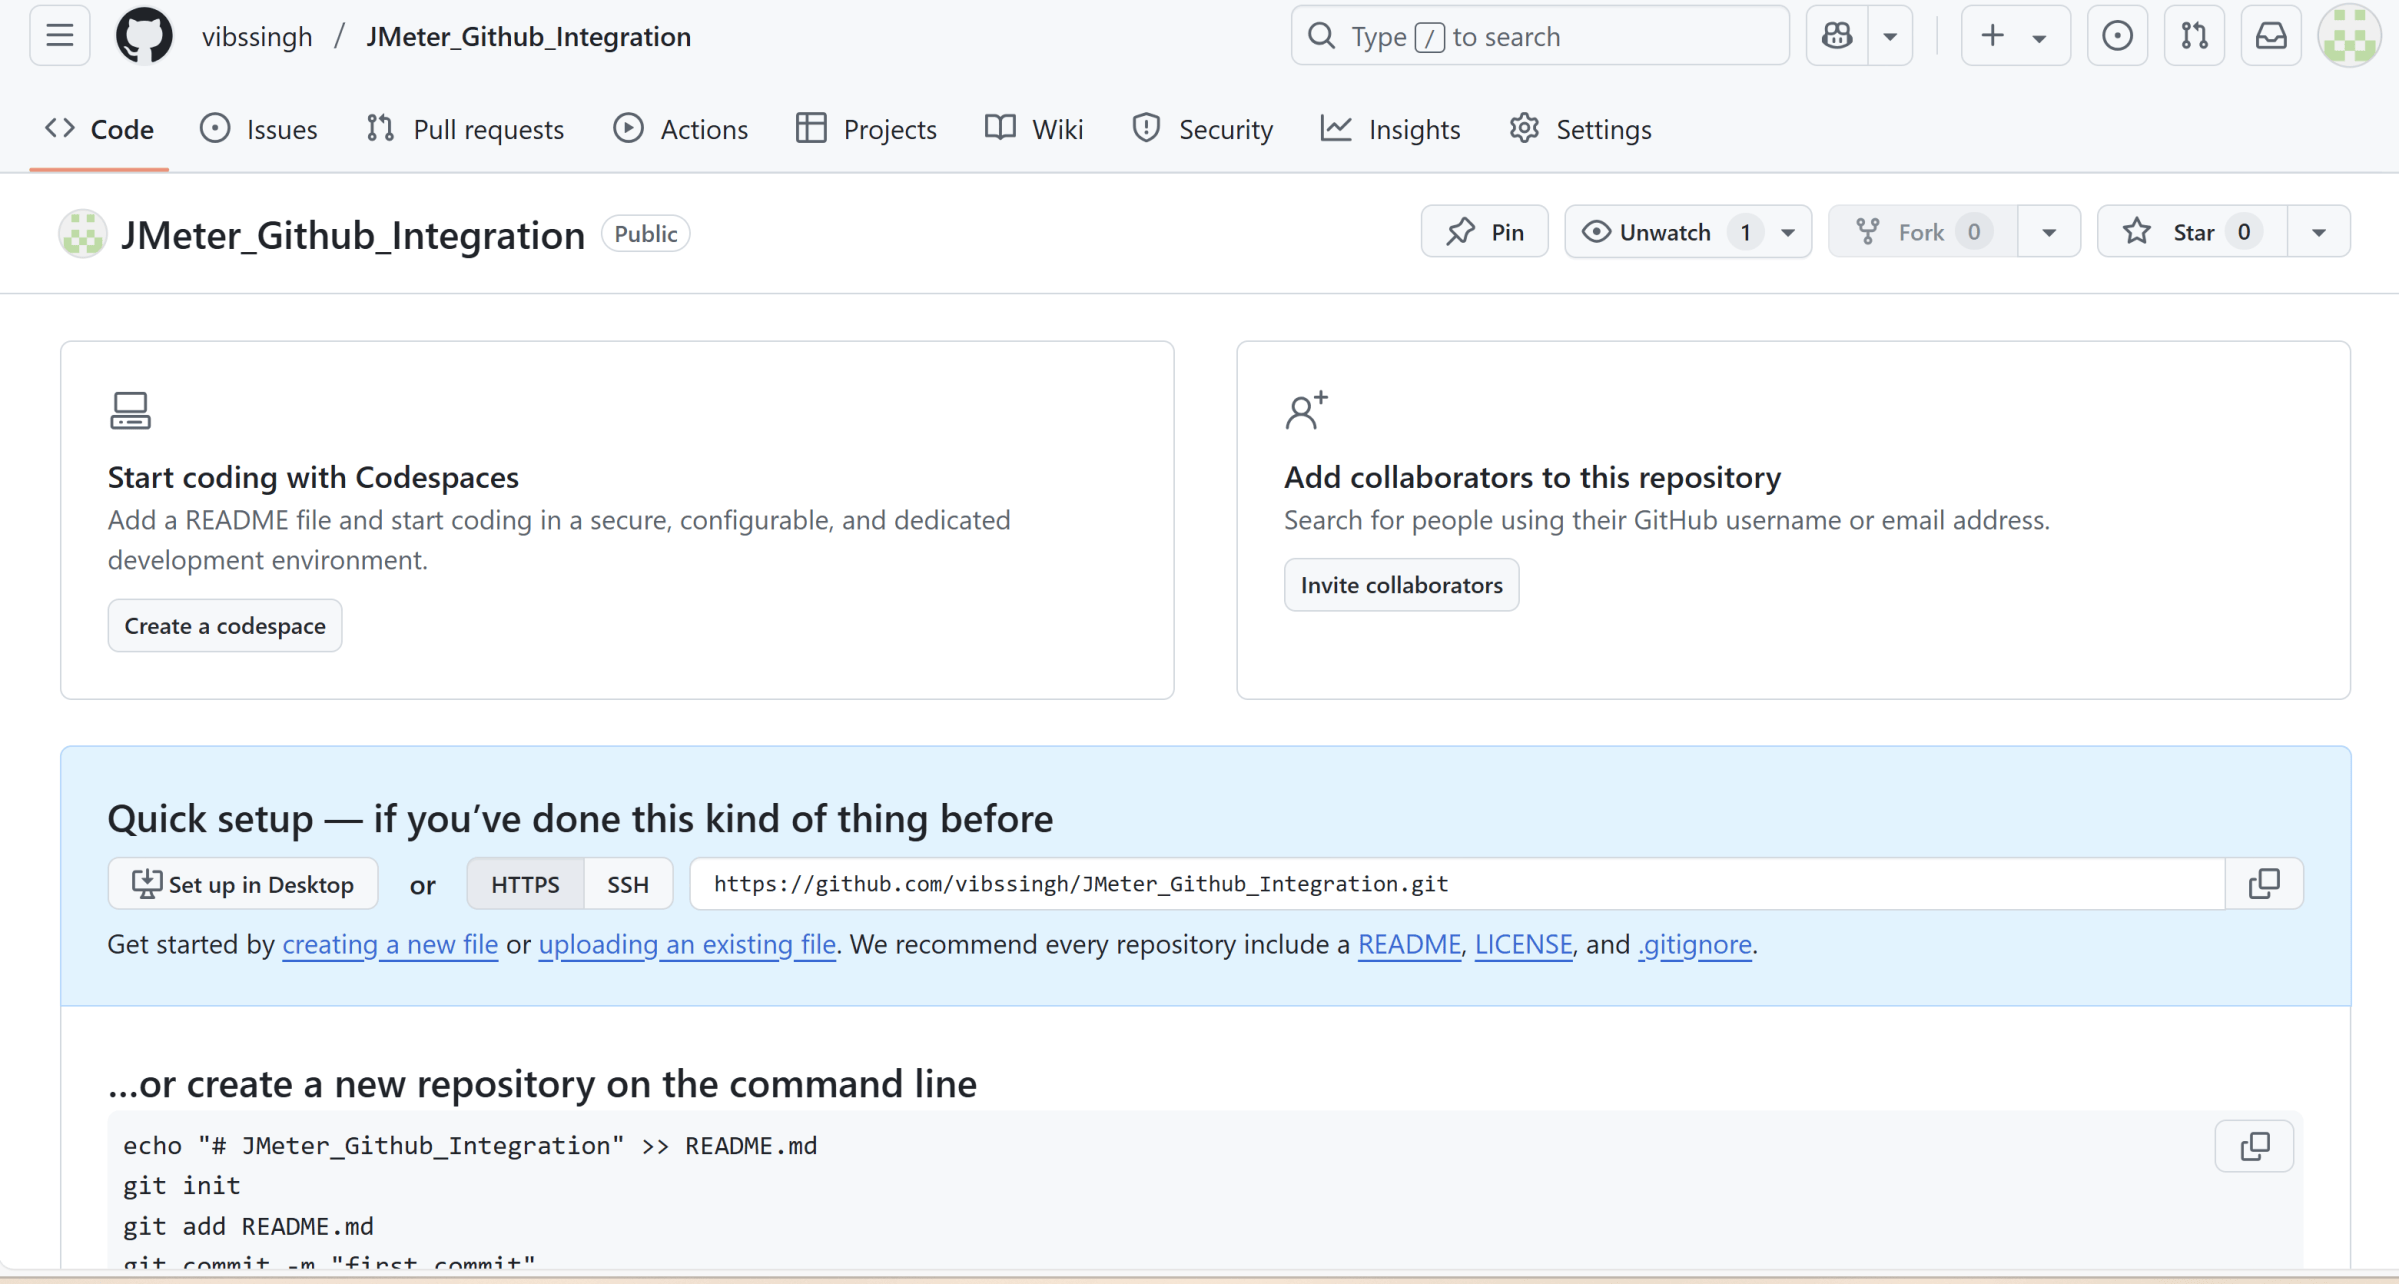2399x1284 pixels.
Task: Pin this repository
Action: [x=1485, y=232]
